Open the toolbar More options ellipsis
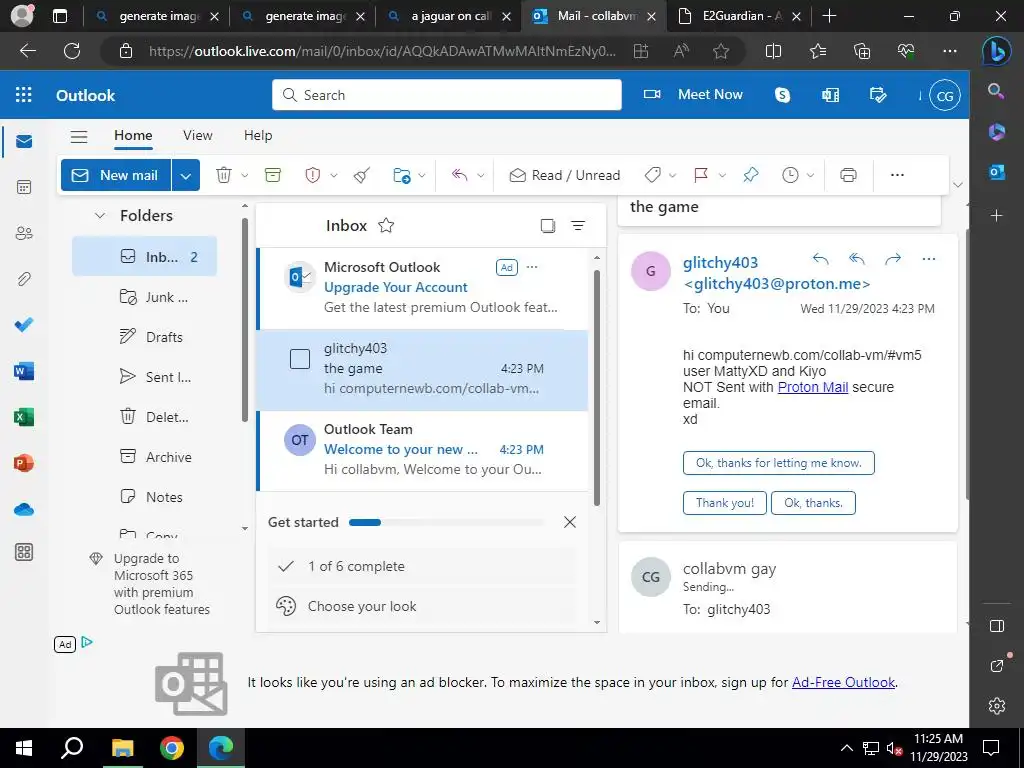1024x768 pixels. coord(897,175)
